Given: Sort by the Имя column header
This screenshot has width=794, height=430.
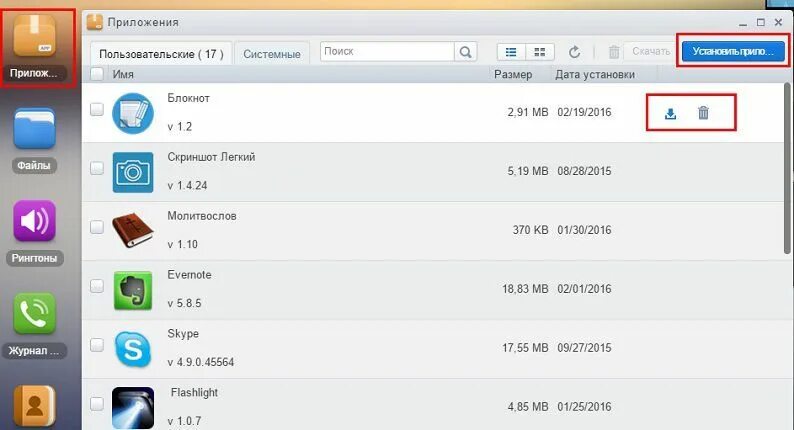Looking at the screenshot, I should click(x=123, y=74).
